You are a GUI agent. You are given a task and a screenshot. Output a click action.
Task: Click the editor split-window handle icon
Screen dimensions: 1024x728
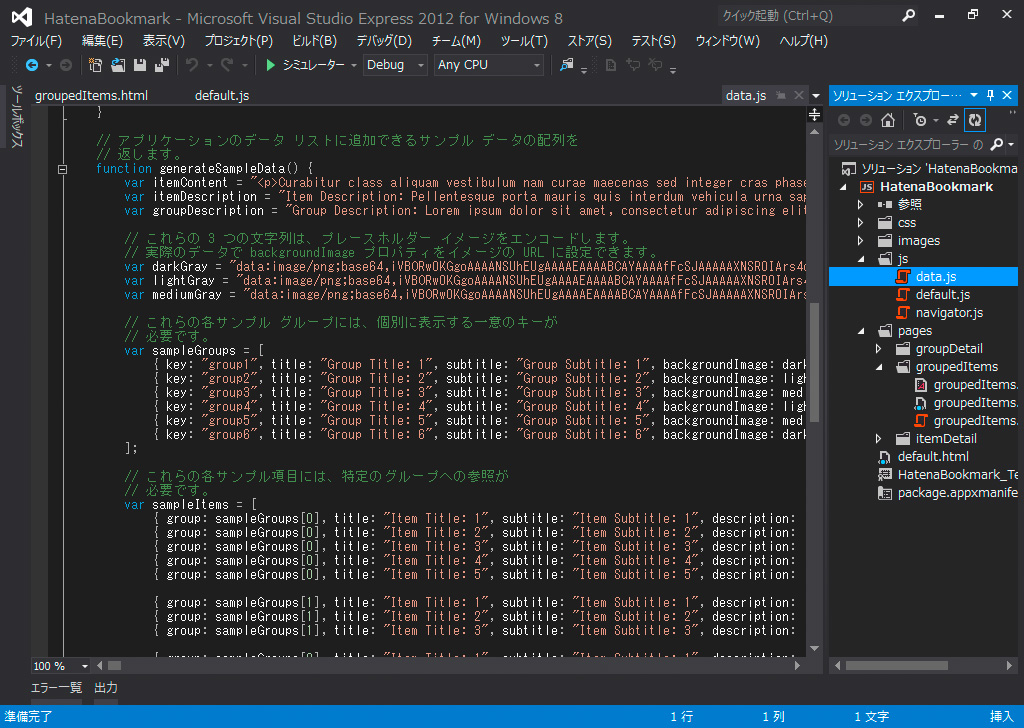[x=814, y=115]
